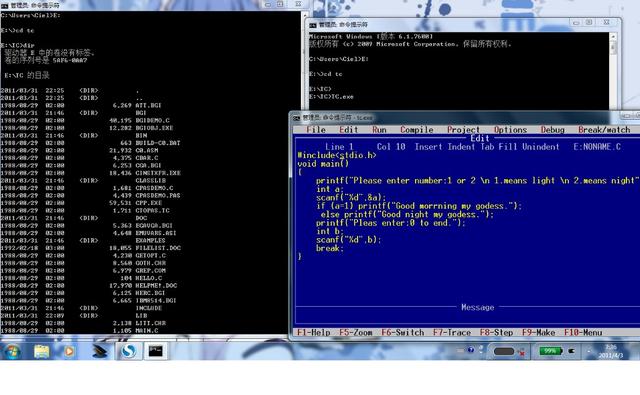Click the Sogou browser taskbar icon
Image resolution: width=640 pixels, height=395 pixels.
129,351
